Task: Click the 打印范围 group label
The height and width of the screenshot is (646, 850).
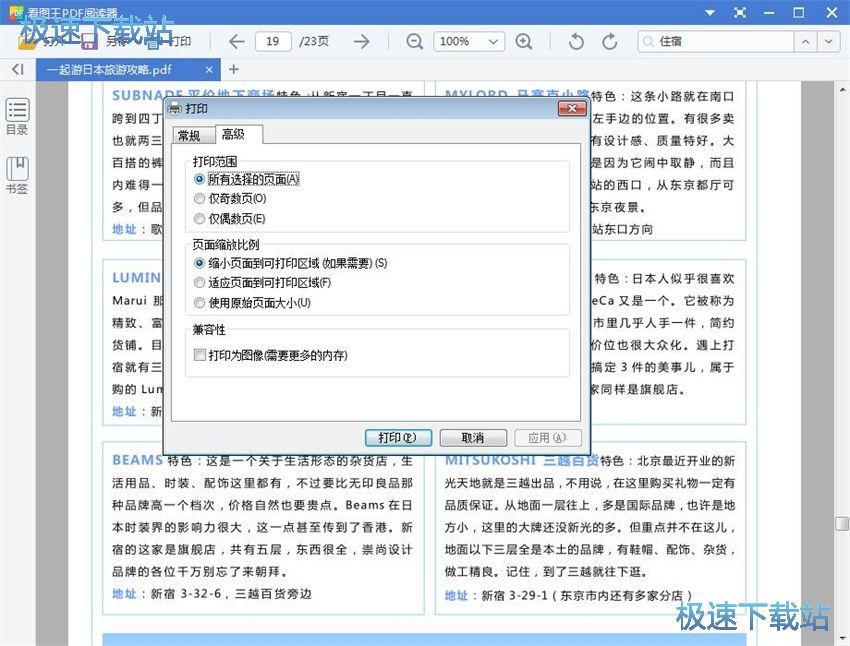Action: pyautogui.click(x=215, y=162)
